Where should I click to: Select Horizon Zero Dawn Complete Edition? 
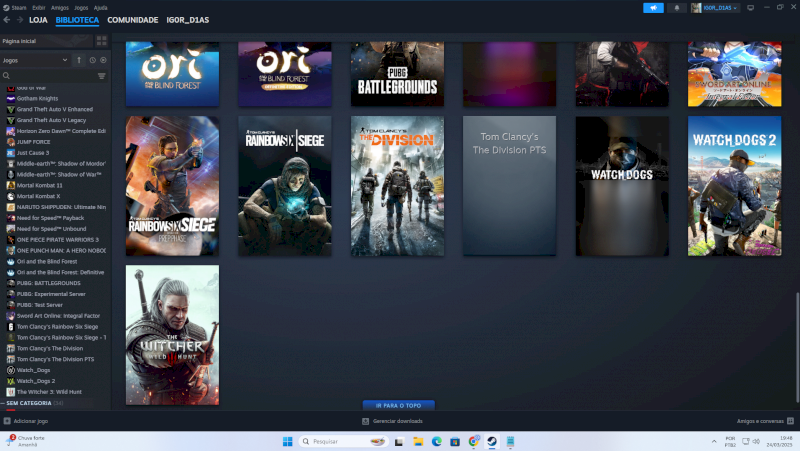coord(56,131)
